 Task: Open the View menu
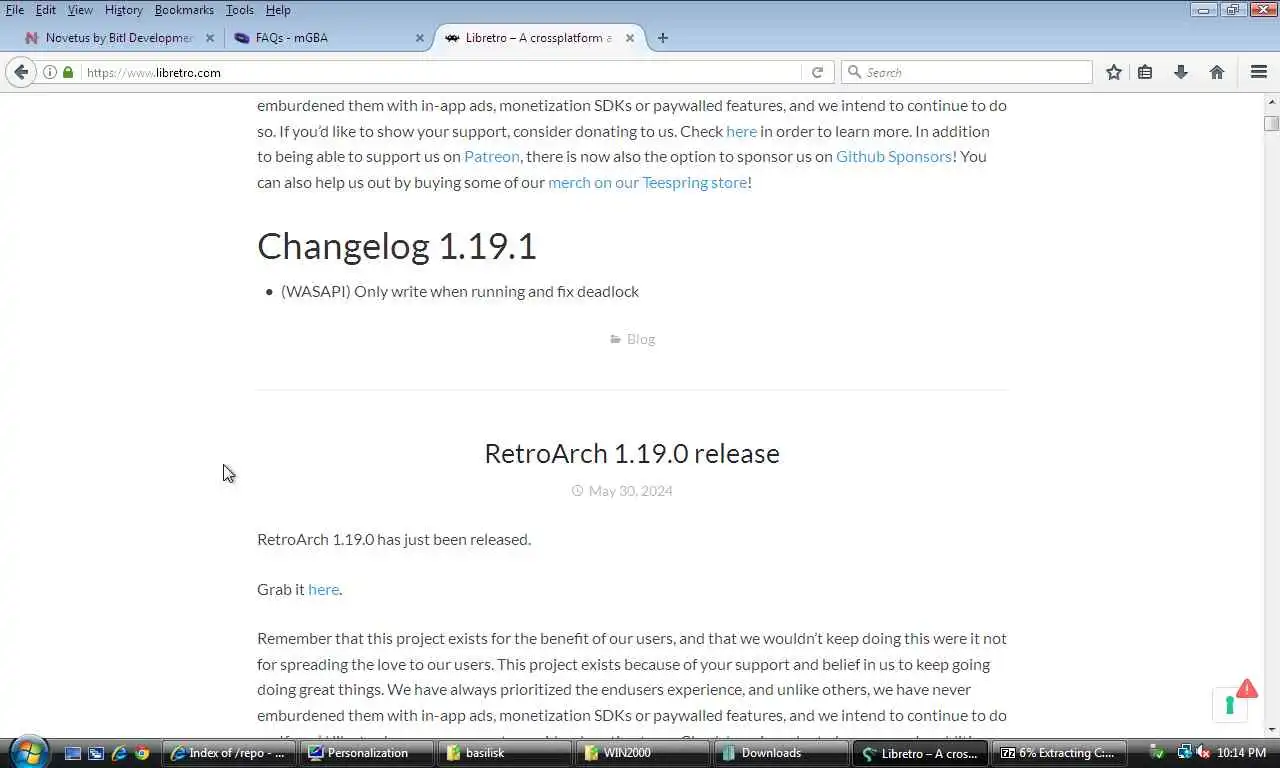pos(80,10)
